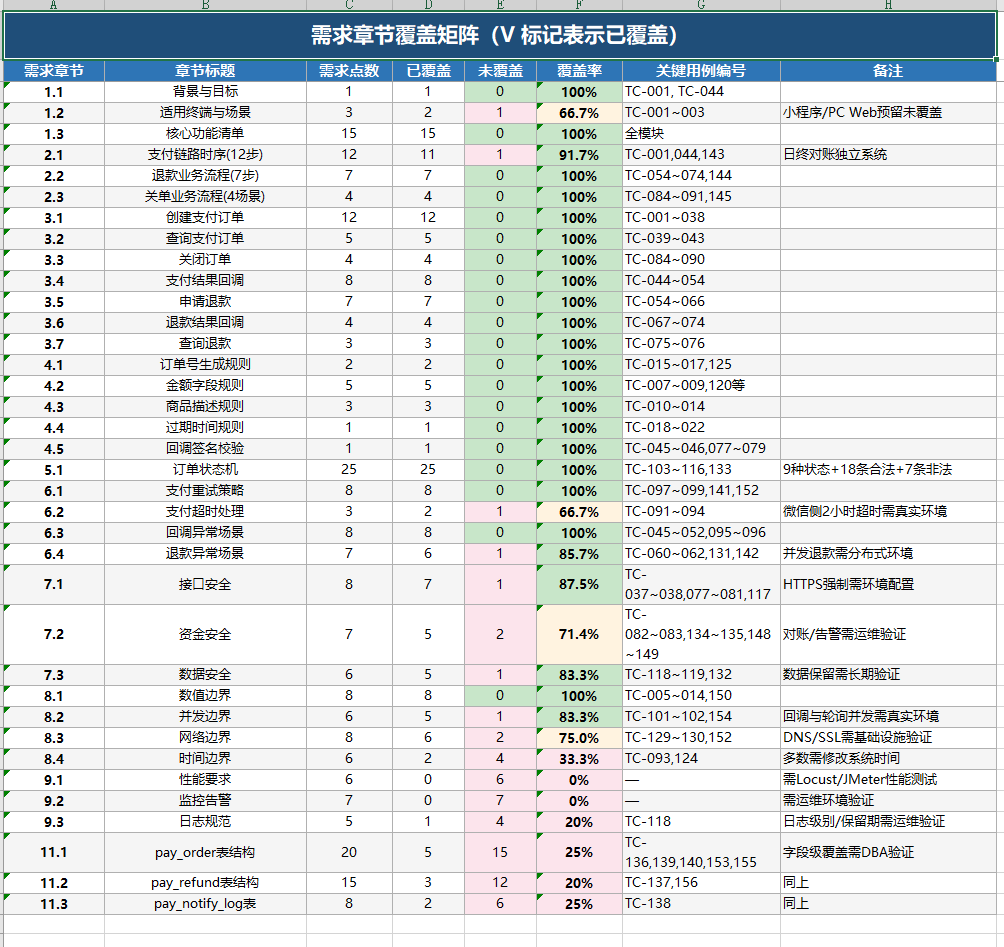Select cell 回调异常场景
The height and width of the screenshot is (947, 1004).
[x=206, y=533]
